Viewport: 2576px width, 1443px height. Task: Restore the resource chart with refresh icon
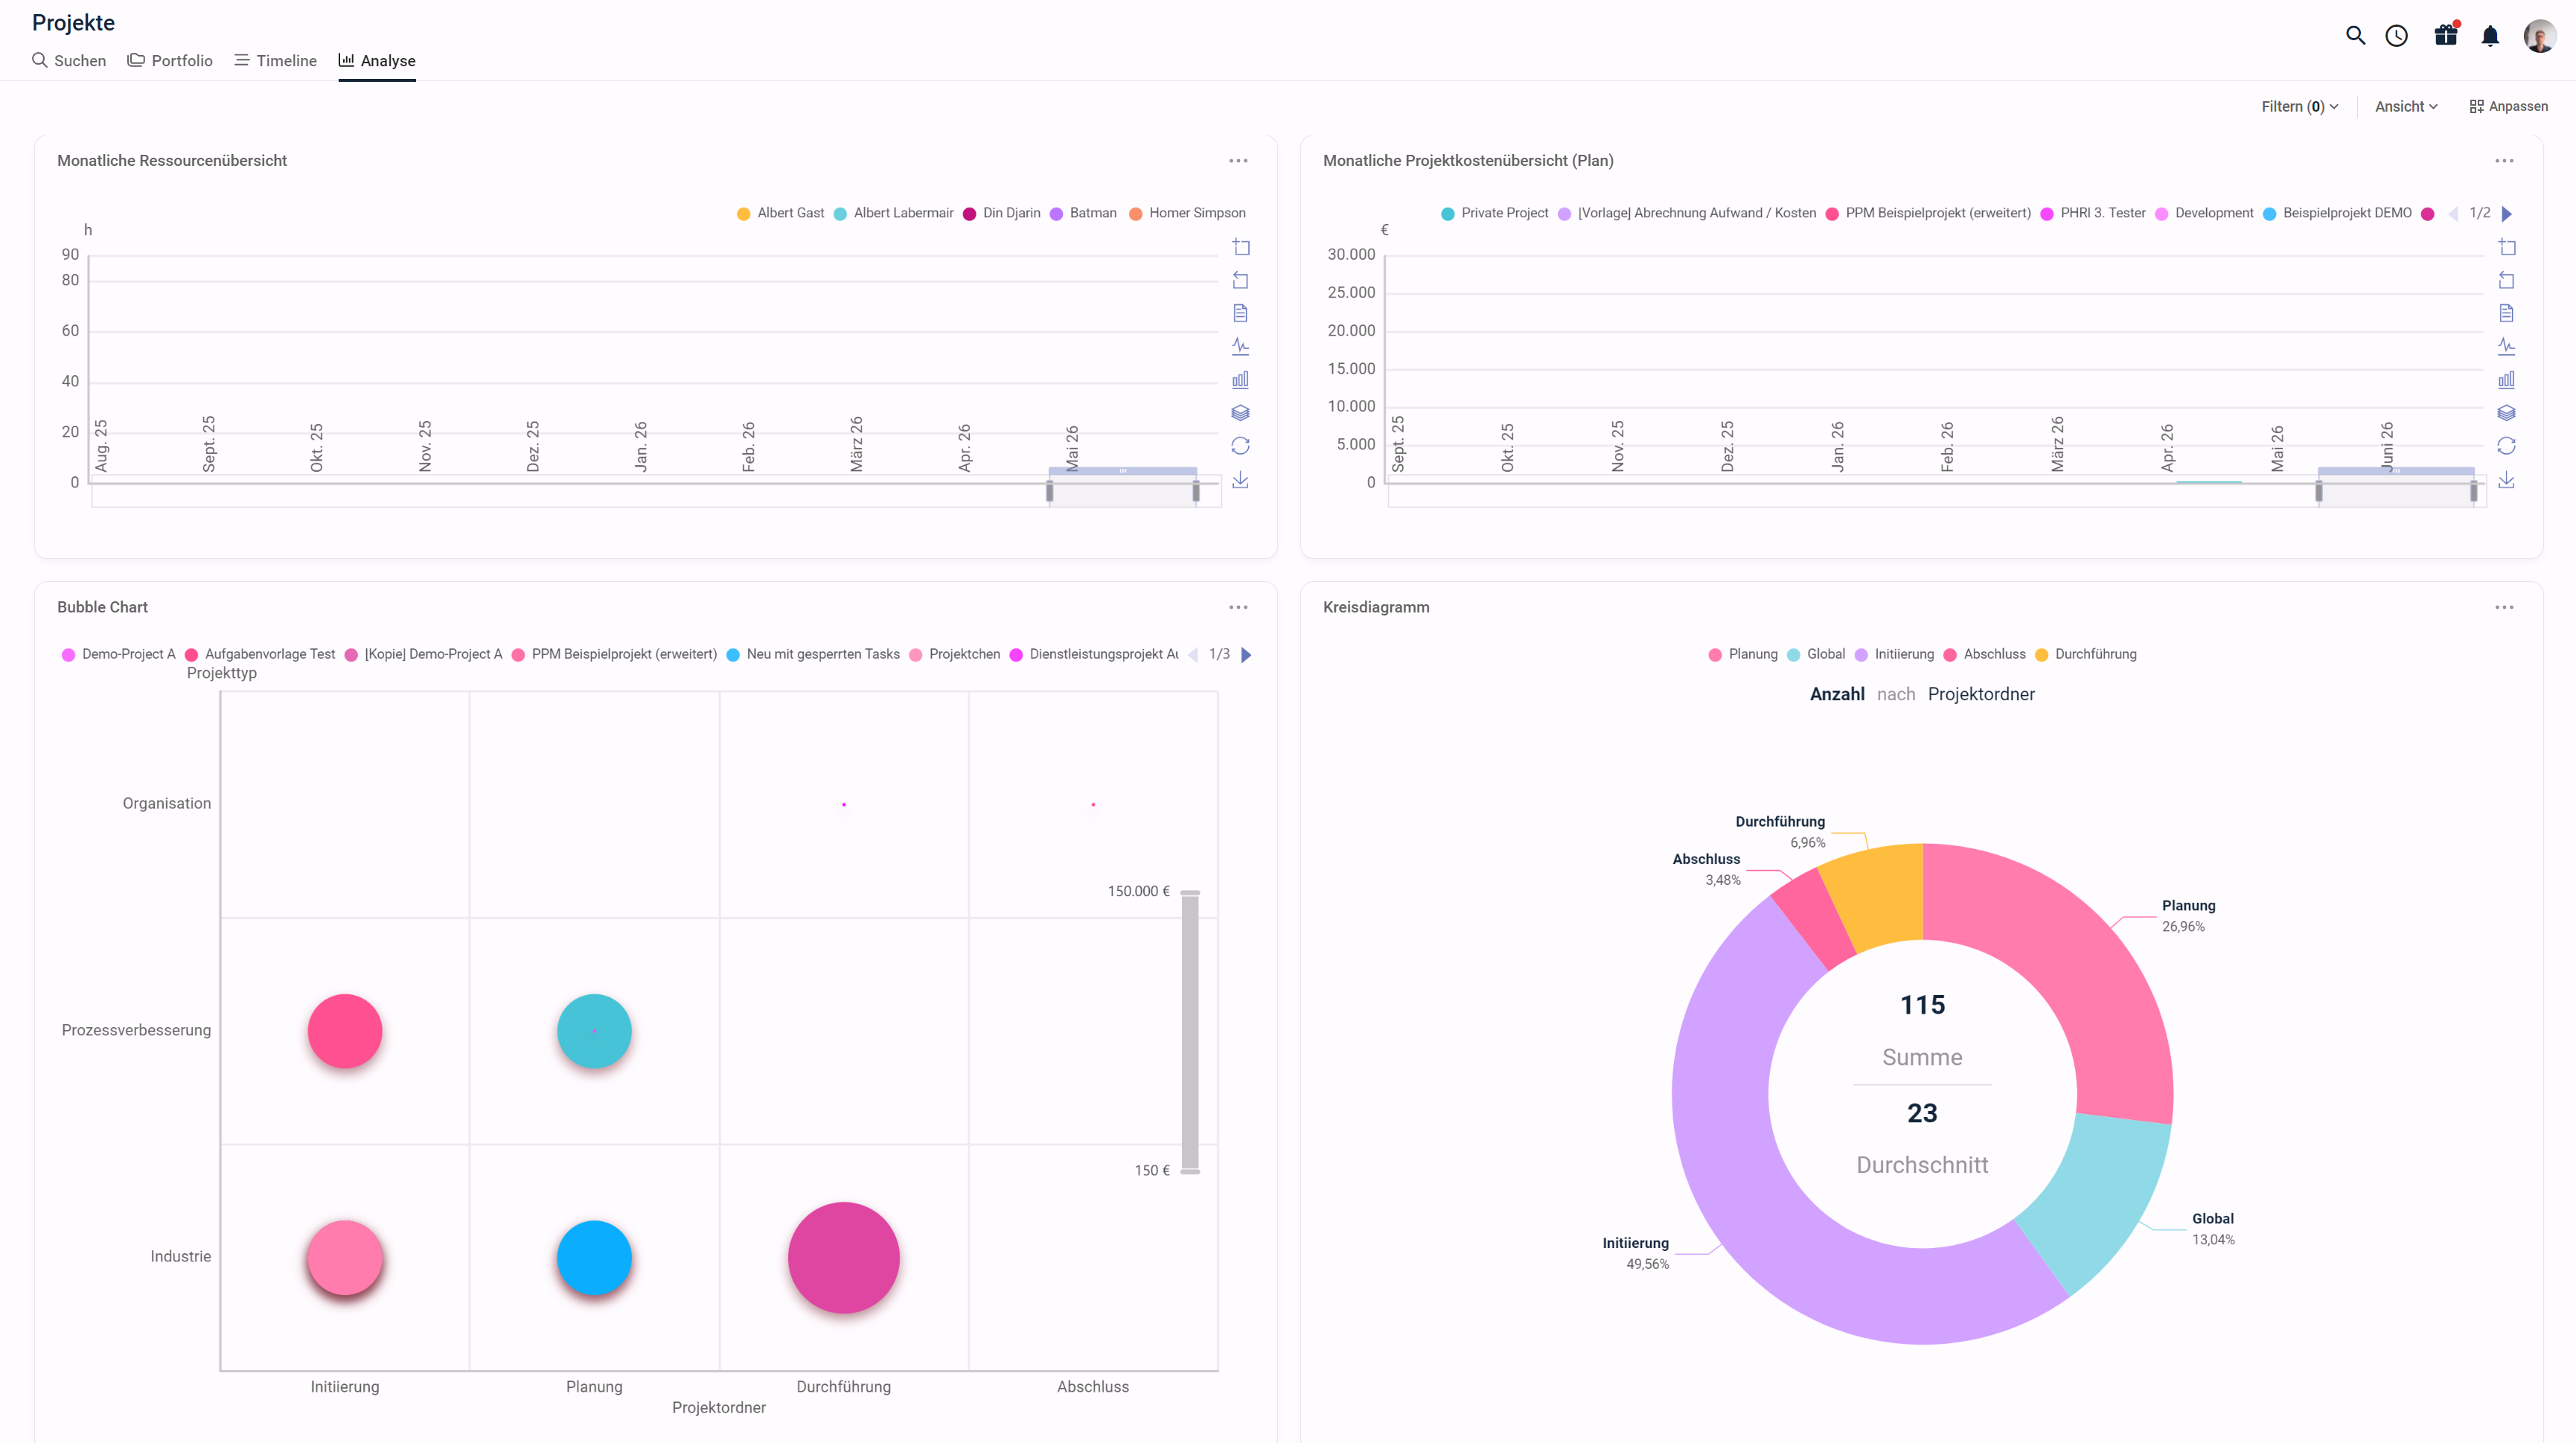point(1241,446)
